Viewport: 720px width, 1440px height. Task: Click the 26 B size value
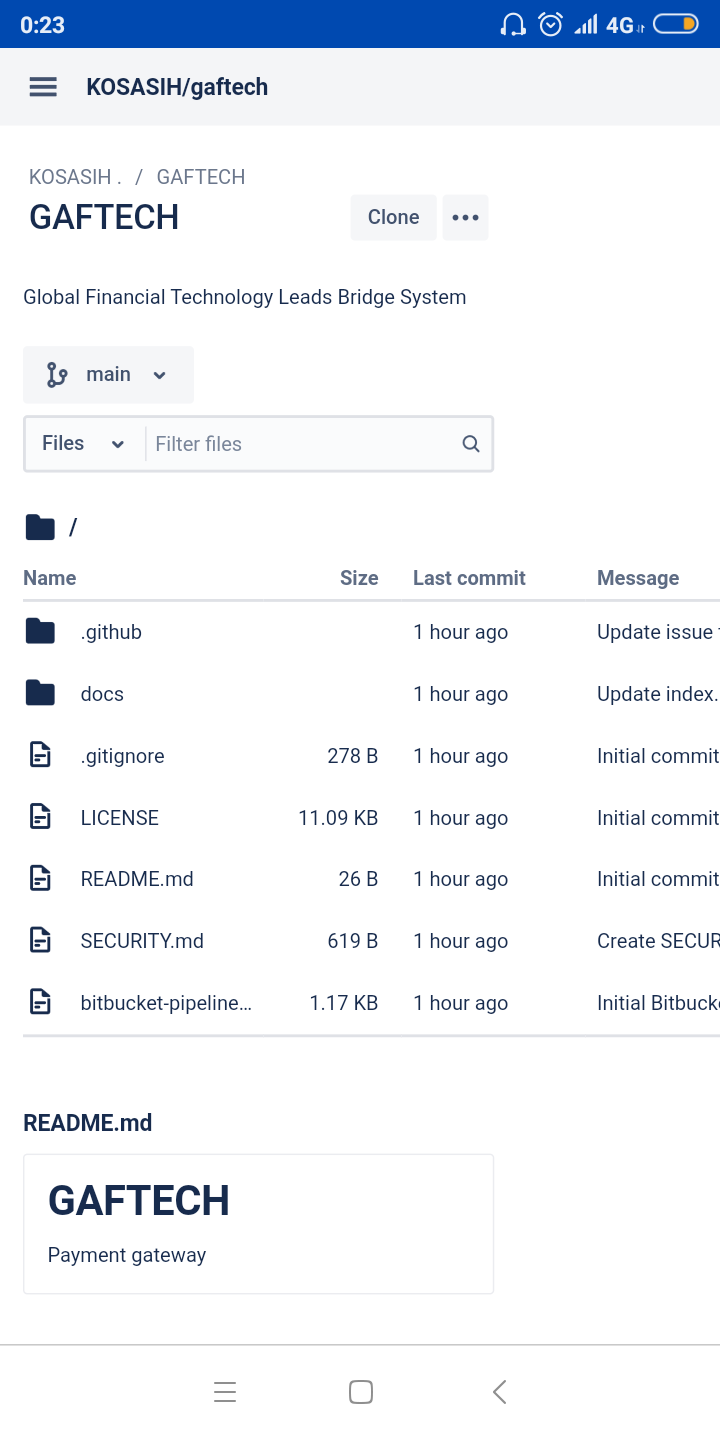[358, 879]
